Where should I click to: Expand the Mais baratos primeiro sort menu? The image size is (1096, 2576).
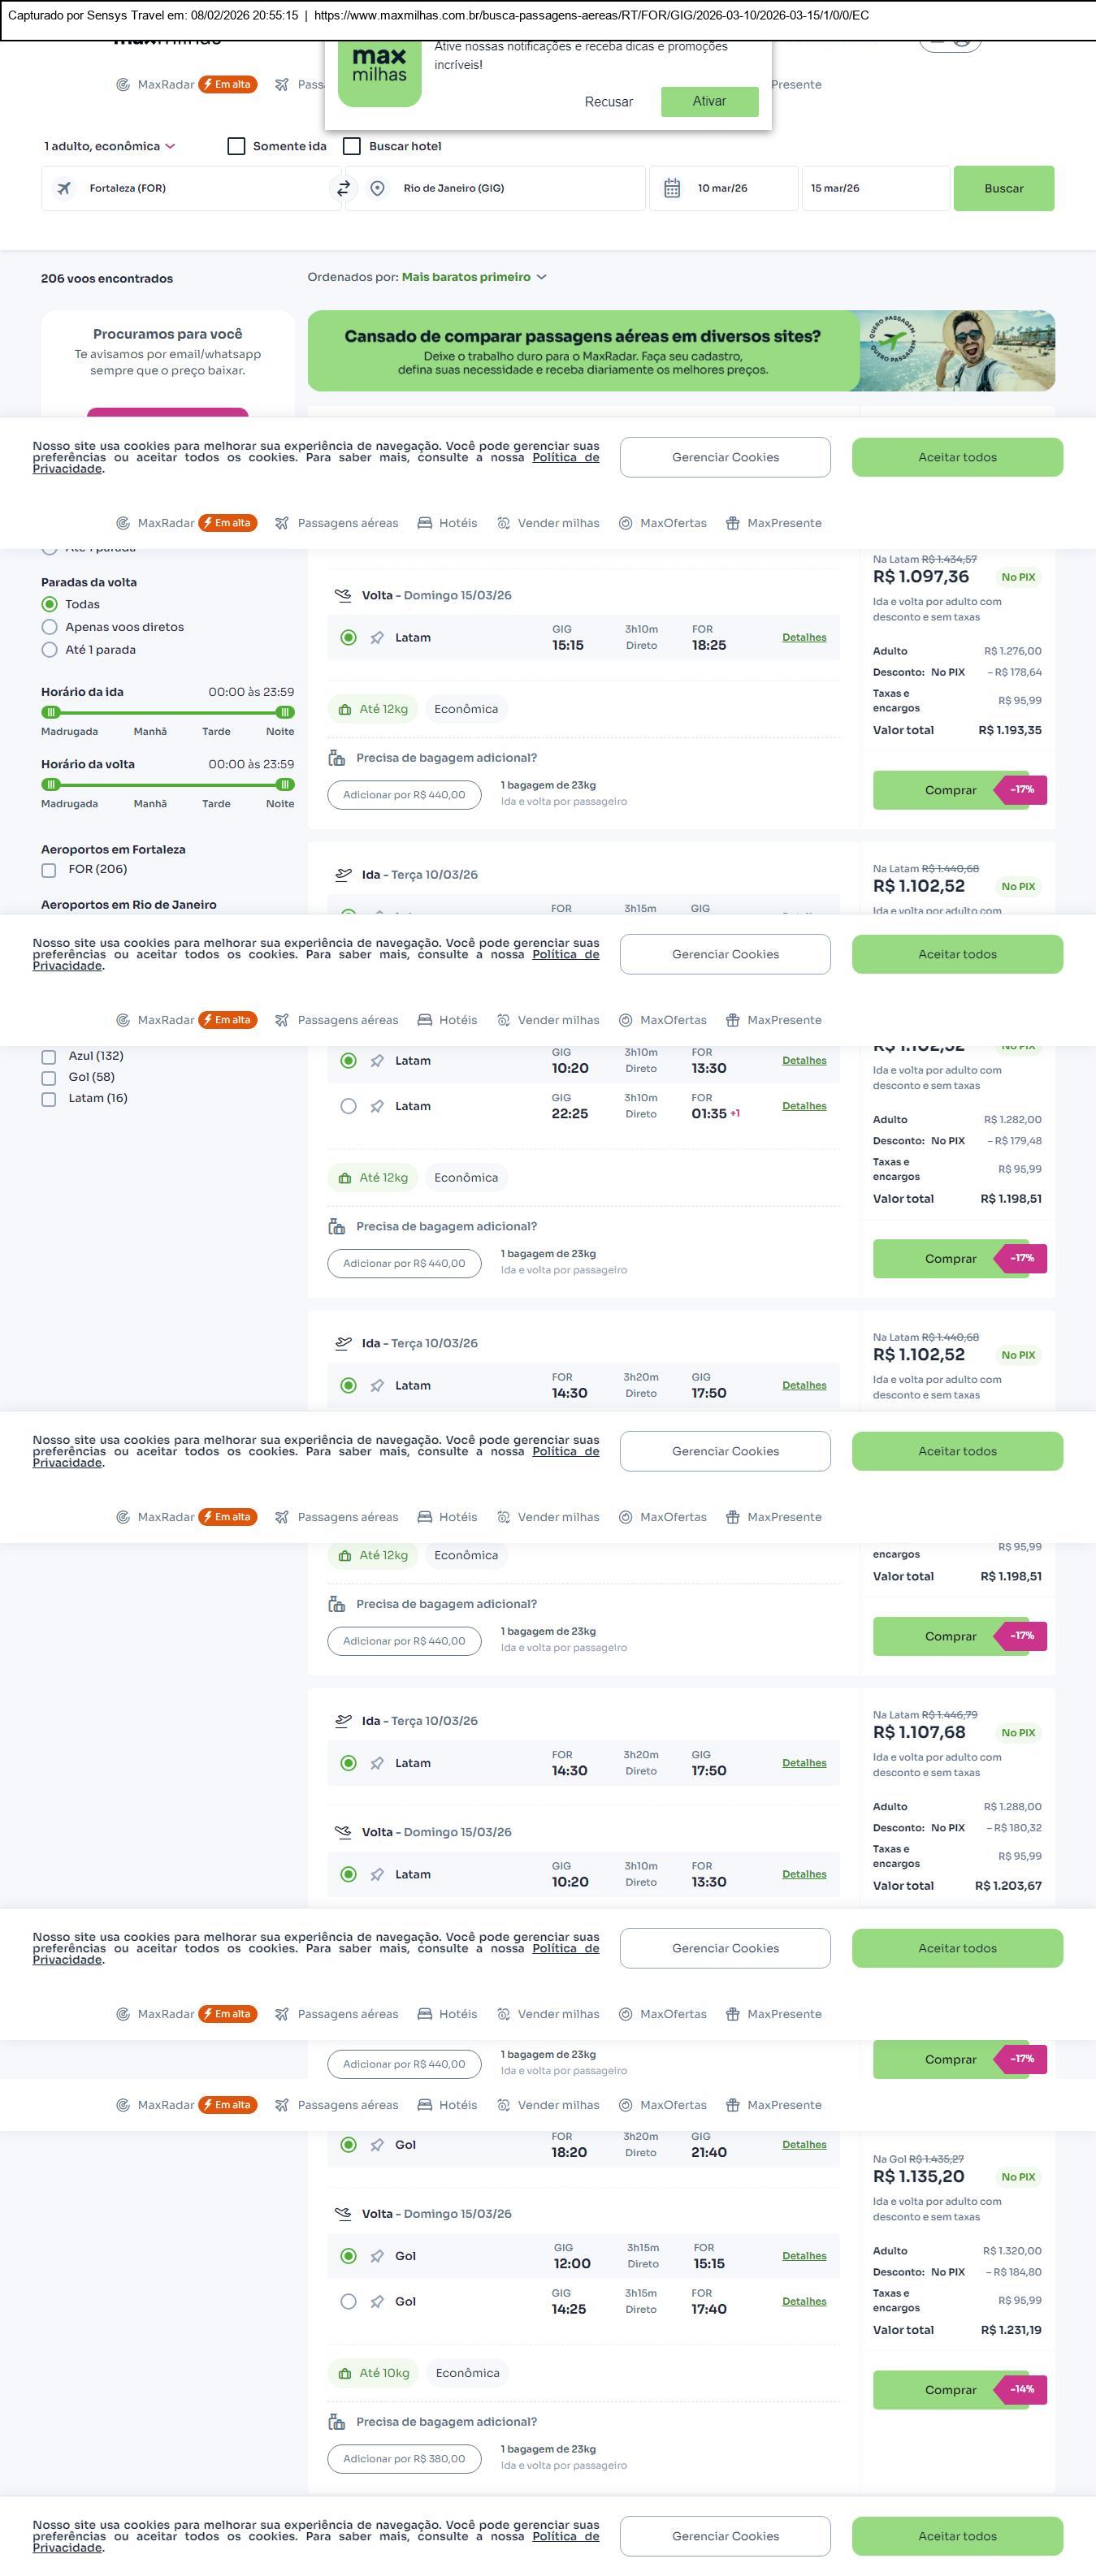(x=474, y=277)
